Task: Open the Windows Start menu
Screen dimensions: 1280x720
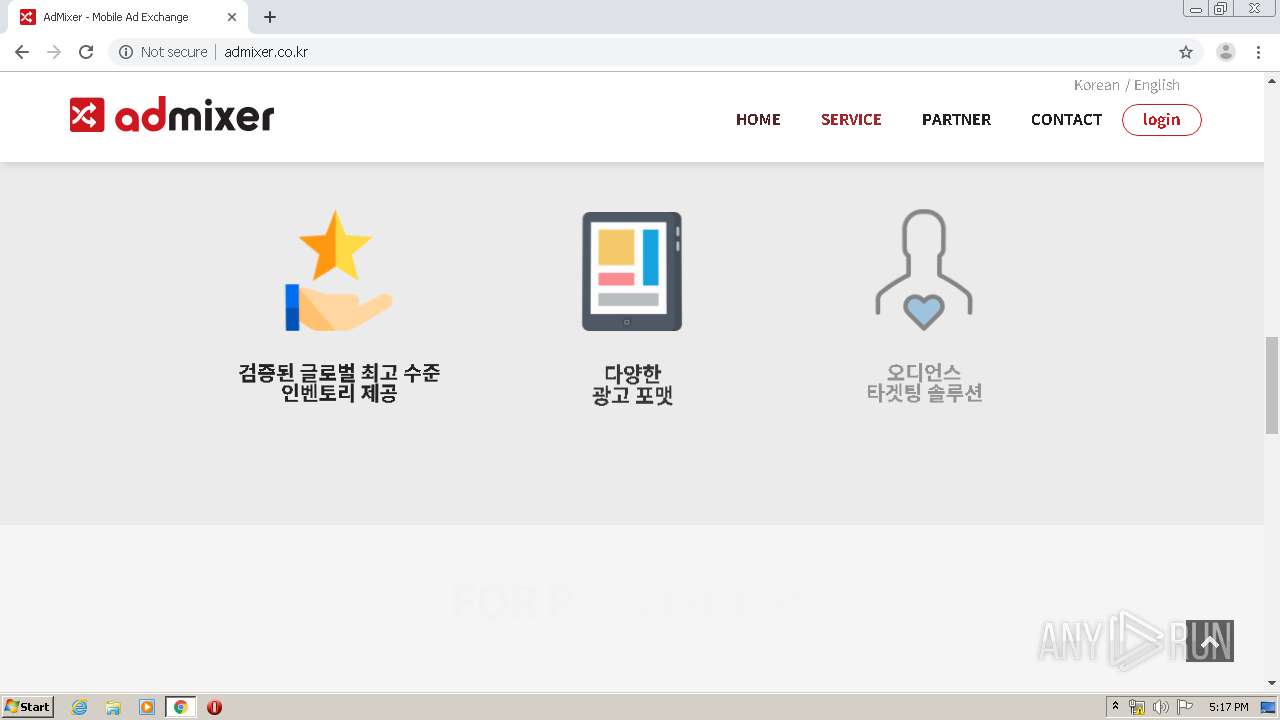Action: [x=28, y=707]
